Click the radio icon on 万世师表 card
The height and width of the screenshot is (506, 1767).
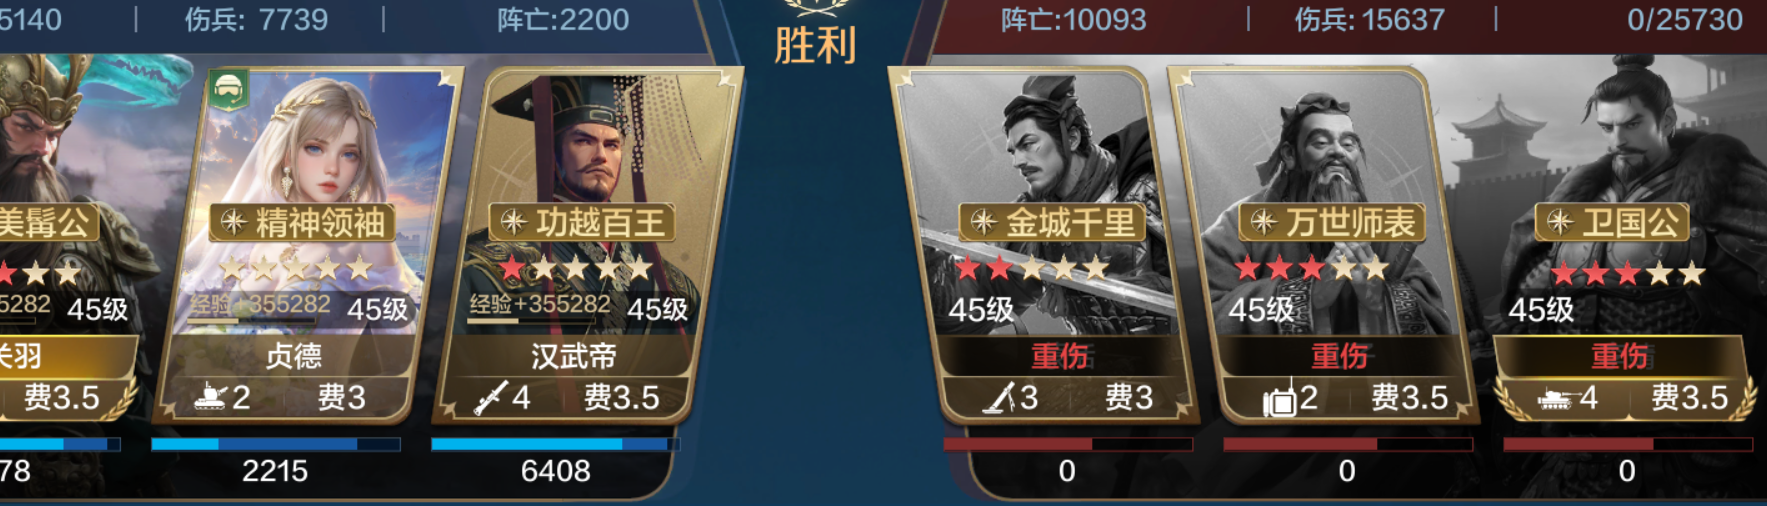click(1280, 399)
